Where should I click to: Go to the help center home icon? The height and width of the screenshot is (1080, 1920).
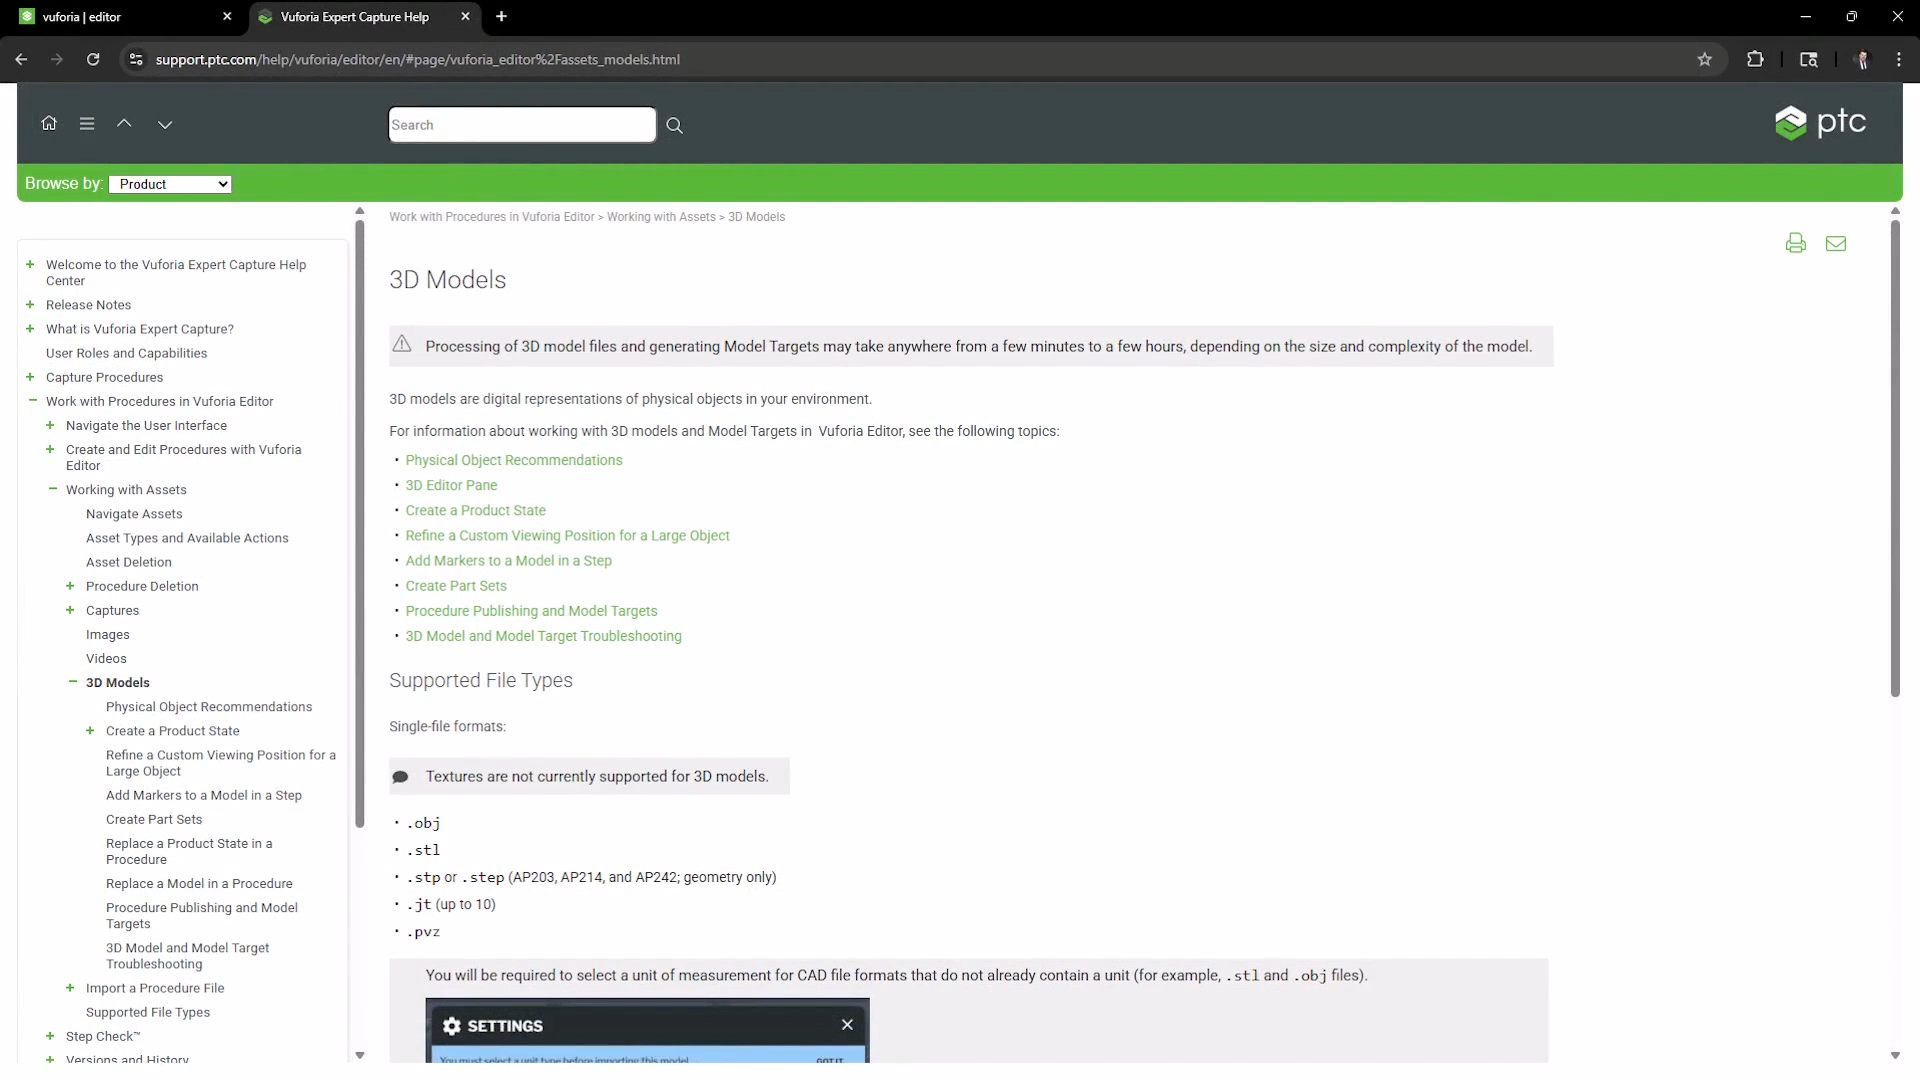(x=49, y=123)
